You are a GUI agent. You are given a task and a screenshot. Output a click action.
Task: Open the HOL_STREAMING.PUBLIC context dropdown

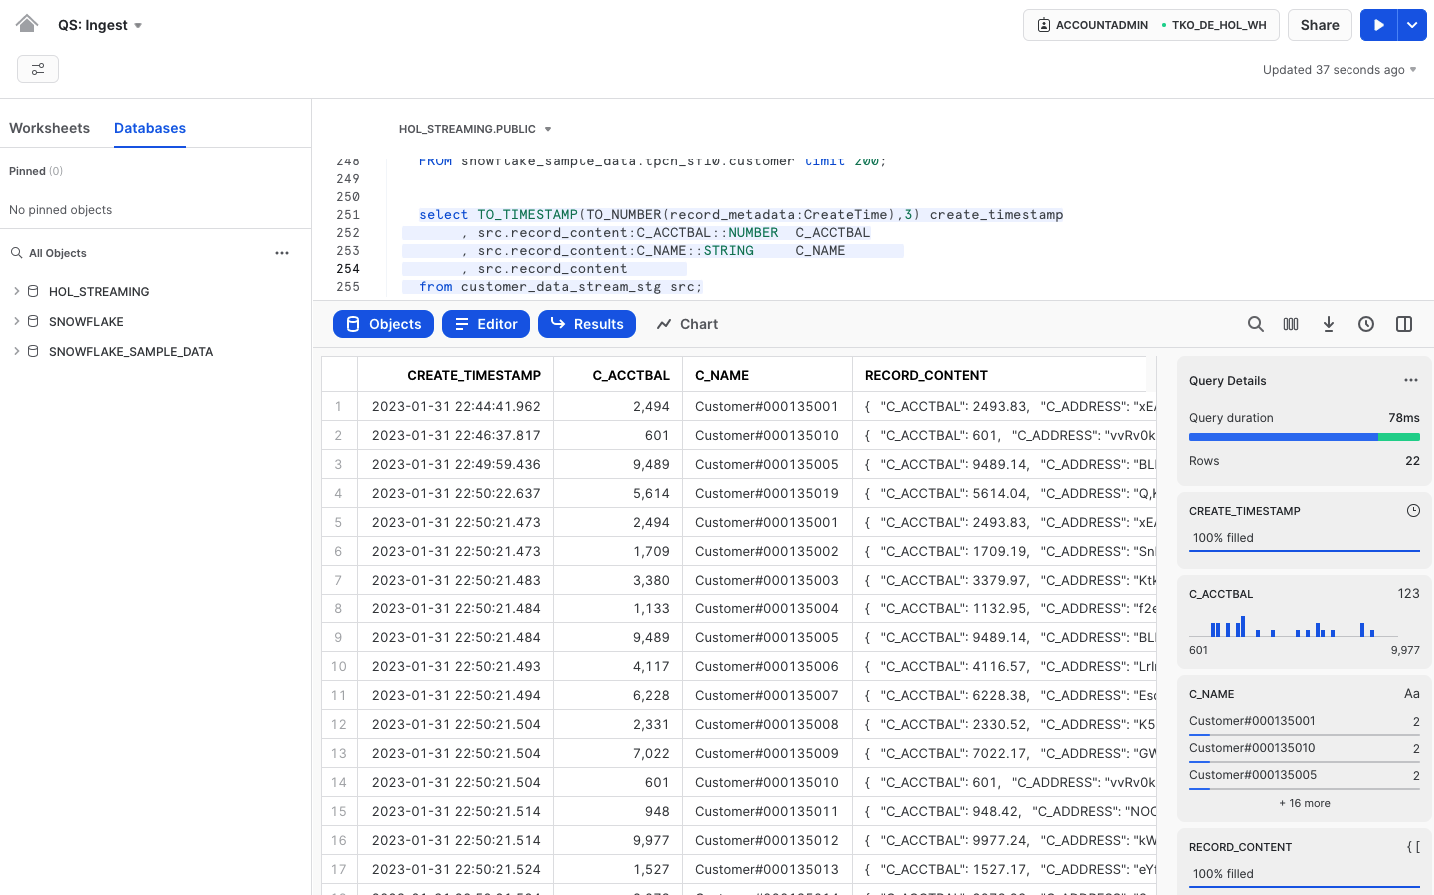[475, 129]
